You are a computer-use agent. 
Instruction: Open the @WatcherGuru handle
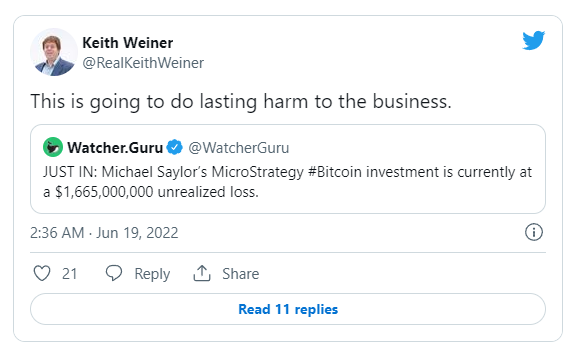click(x=239, y=148)
